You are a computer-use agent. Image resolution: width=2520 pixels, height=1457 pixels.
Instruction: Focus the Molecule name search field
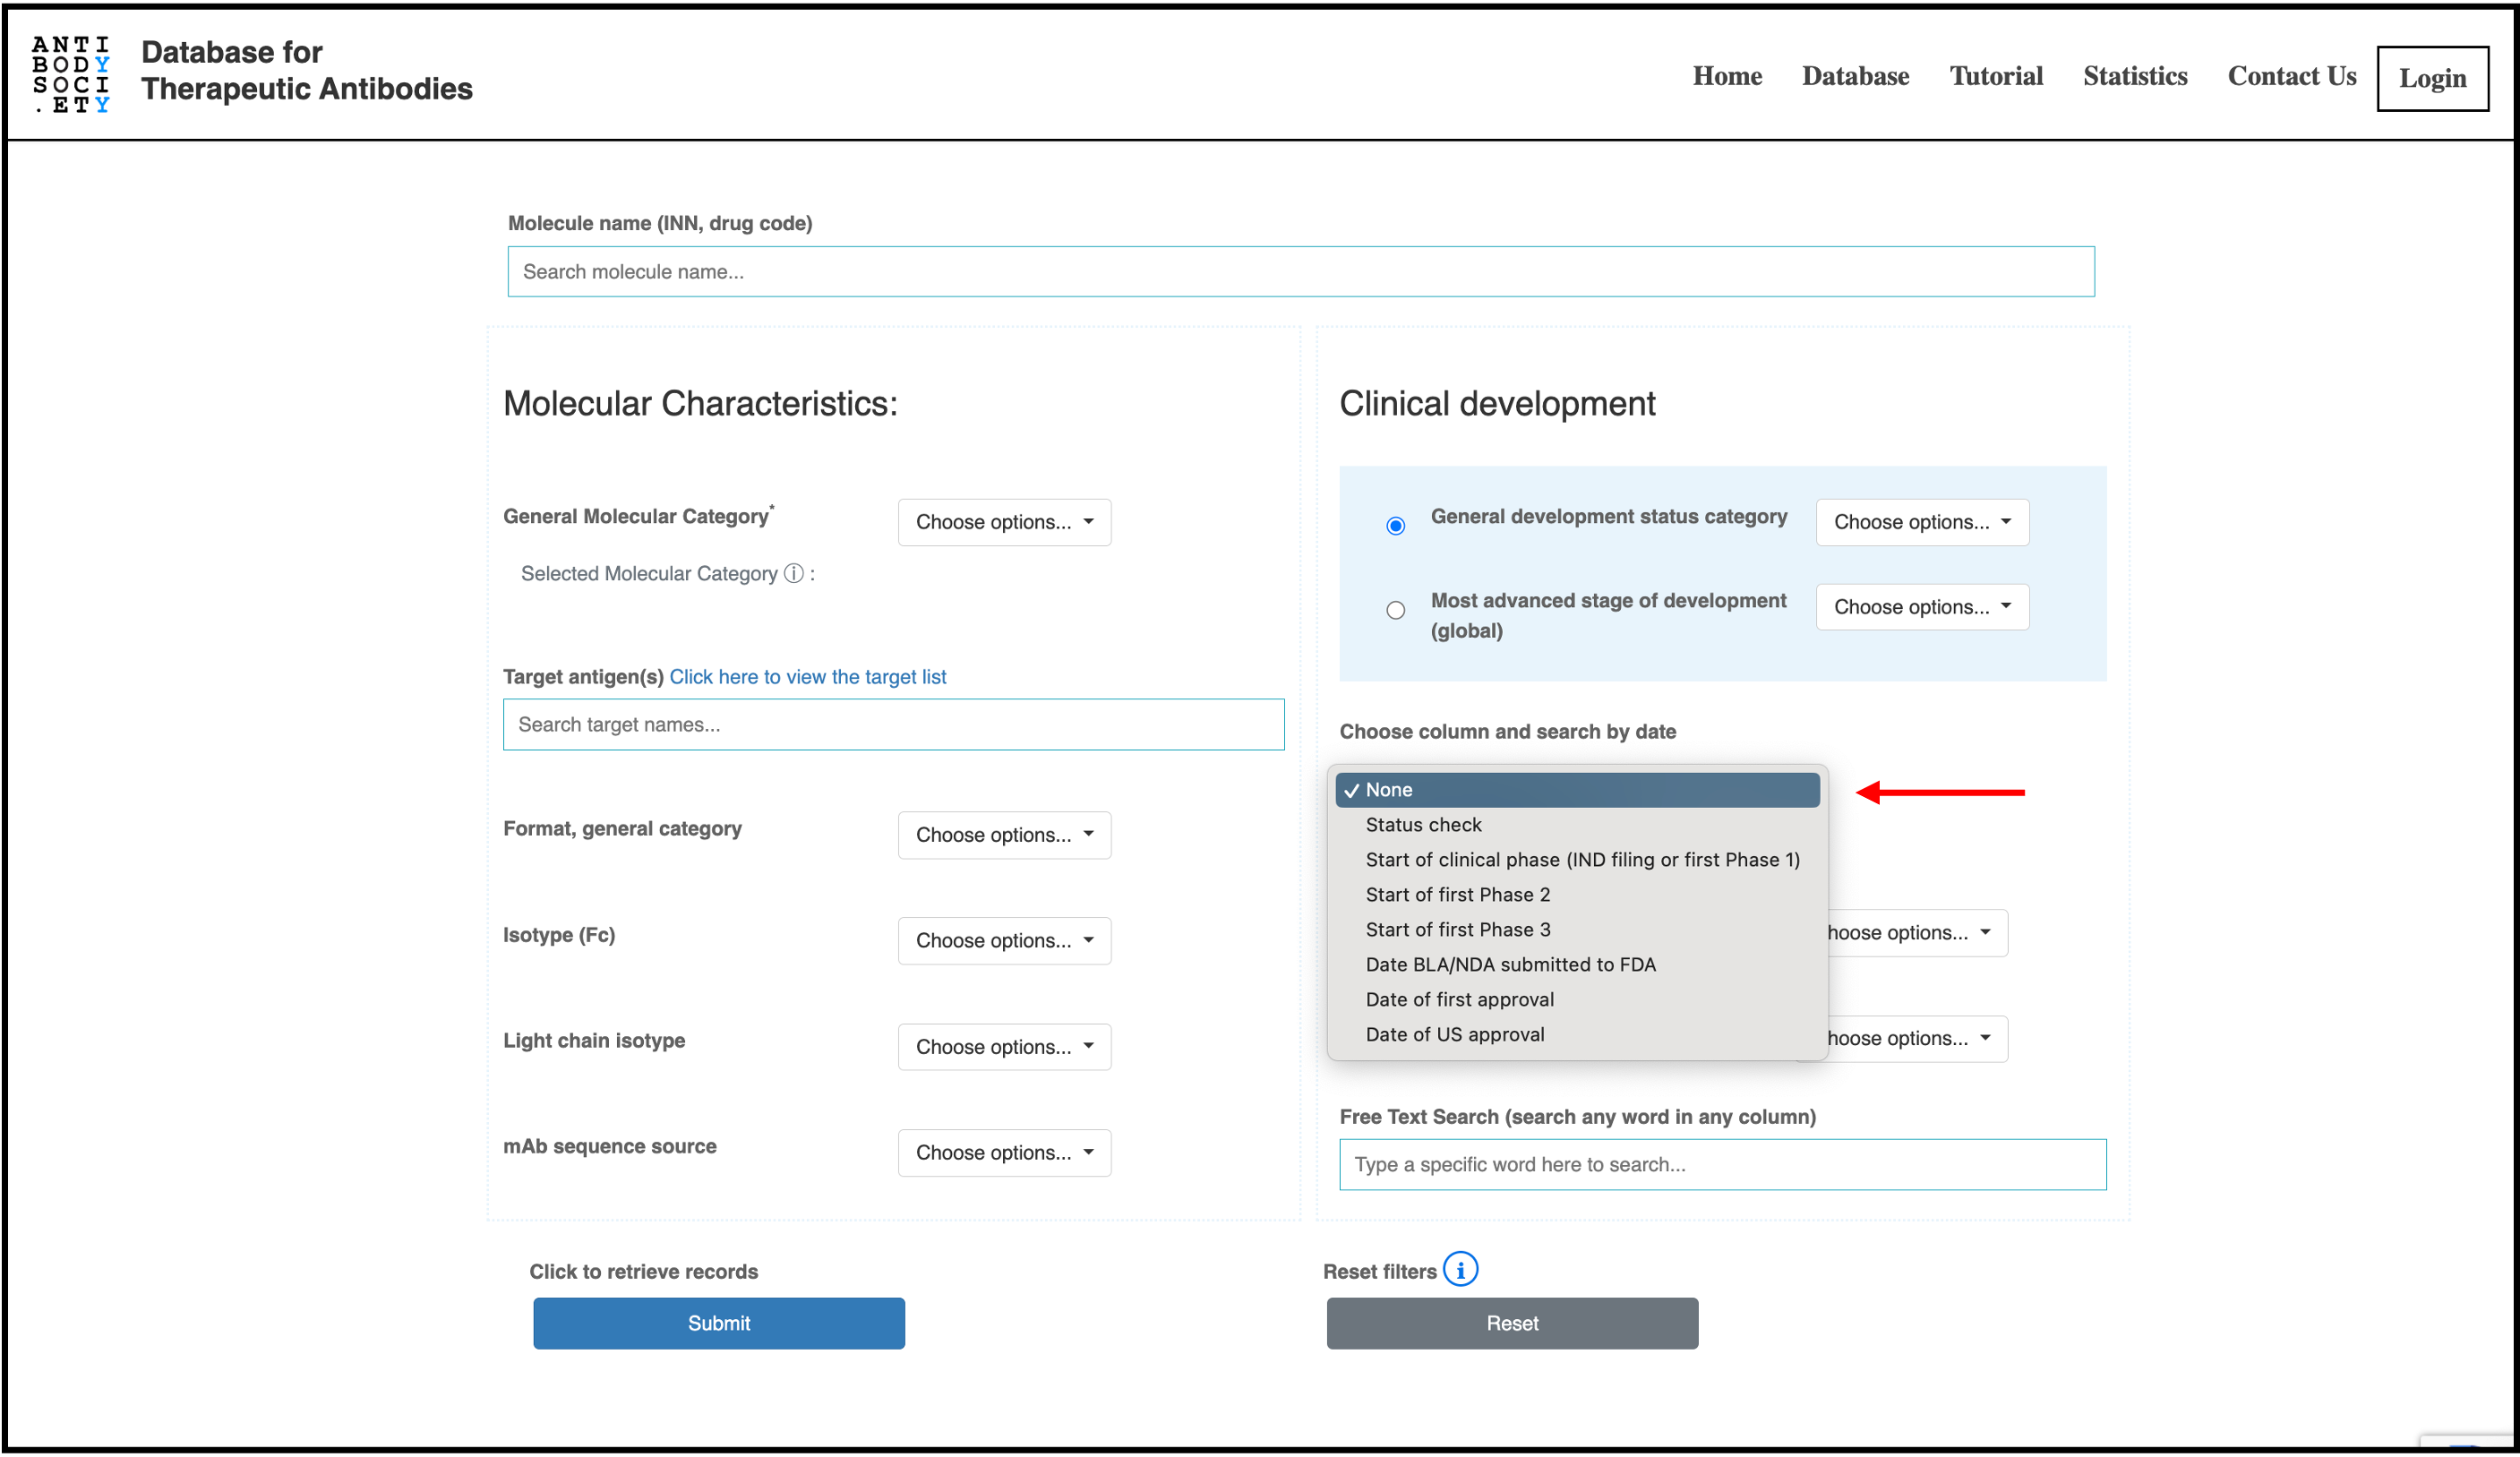1300,271
